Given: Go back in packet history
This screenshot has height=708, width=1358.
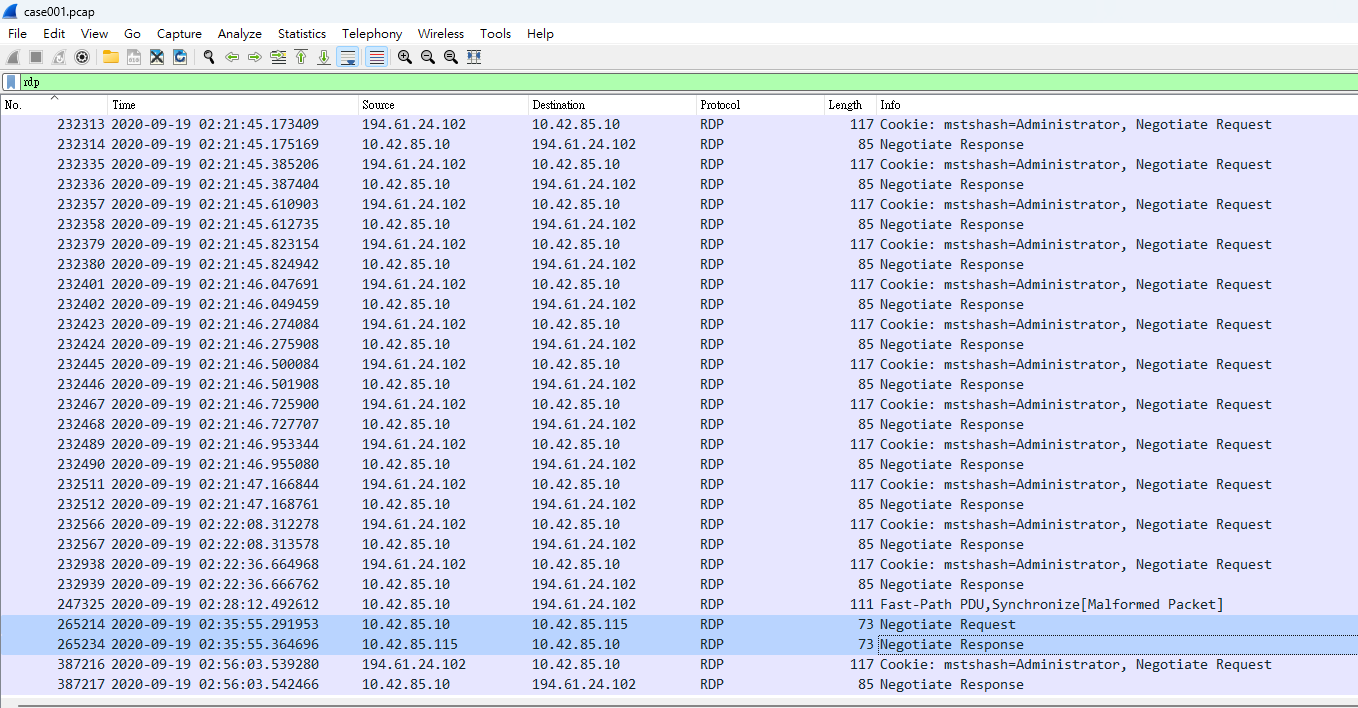Looking at the screenshot, I should tap(232, 57).
